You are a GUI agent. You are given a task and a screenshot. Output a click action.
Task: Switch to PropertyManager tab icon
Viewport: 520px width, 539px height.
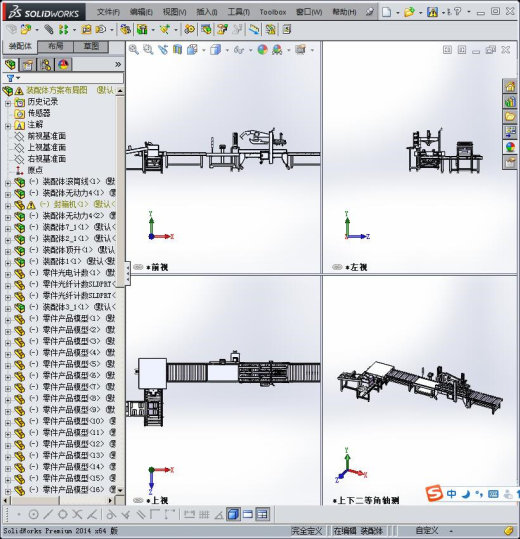[x=28, y=64]
